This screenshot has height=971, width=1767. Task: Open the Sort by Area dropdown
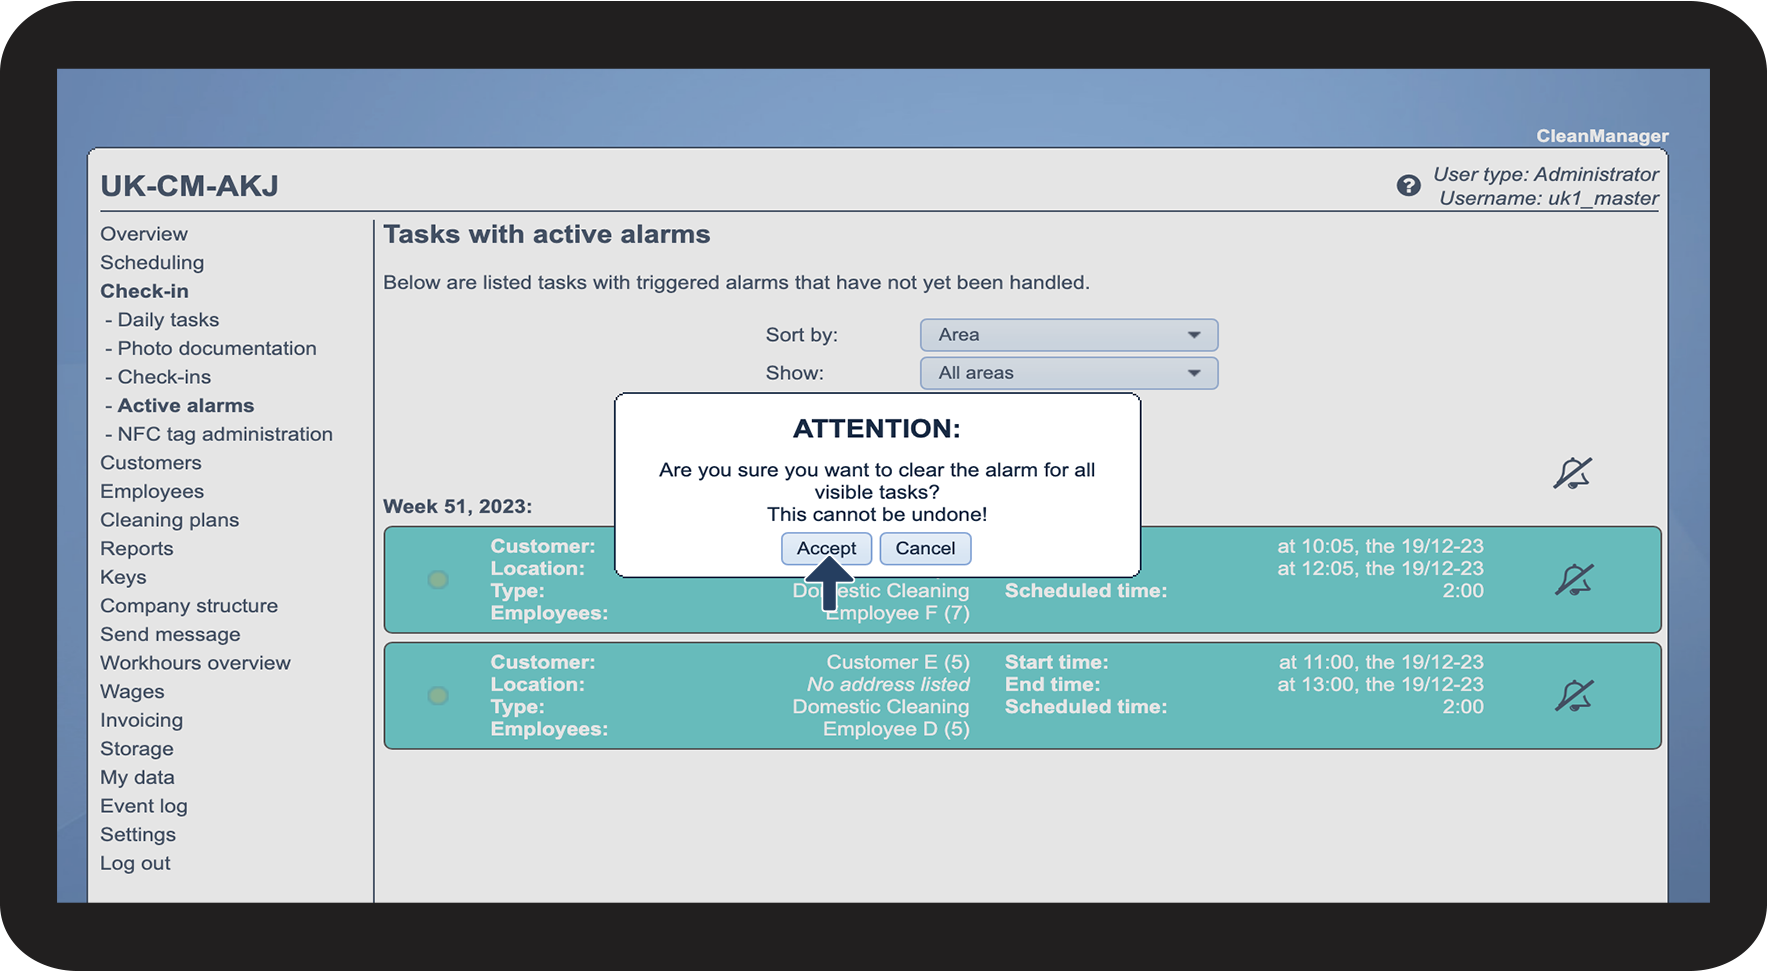click(x=1069, y=335)
